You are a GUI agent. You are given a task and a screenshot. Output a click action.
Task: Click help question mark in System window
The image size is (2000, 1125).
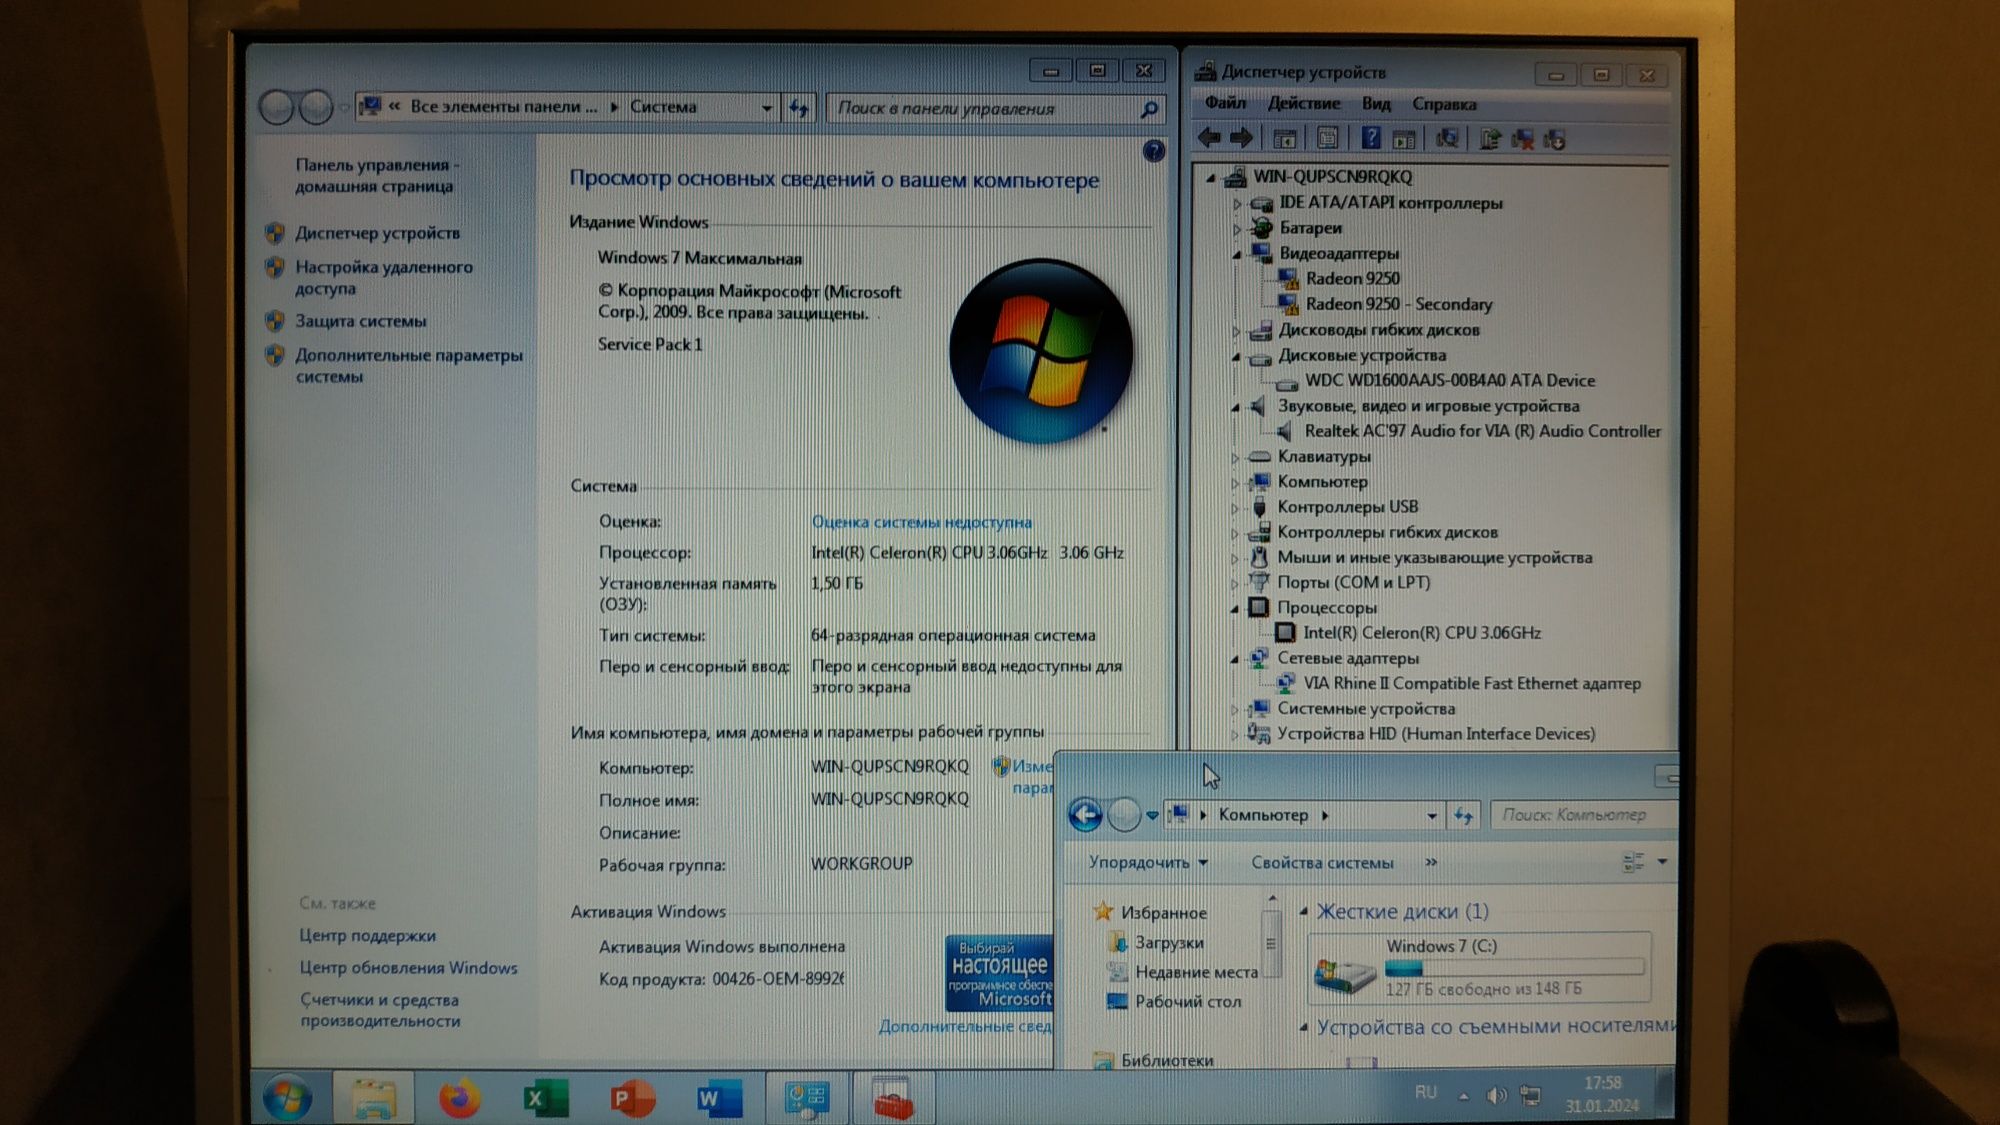(x=1153, y=151)
